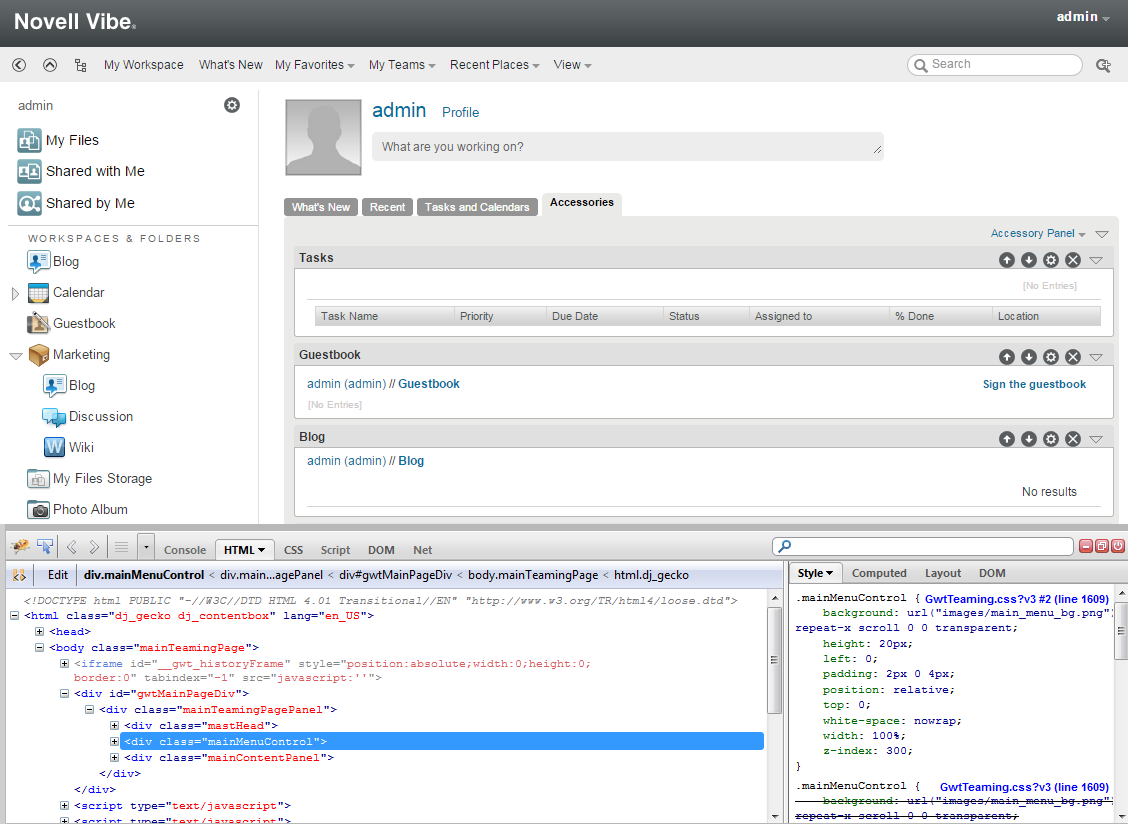Click the back arrow in navigation bar

pos(19,65)
